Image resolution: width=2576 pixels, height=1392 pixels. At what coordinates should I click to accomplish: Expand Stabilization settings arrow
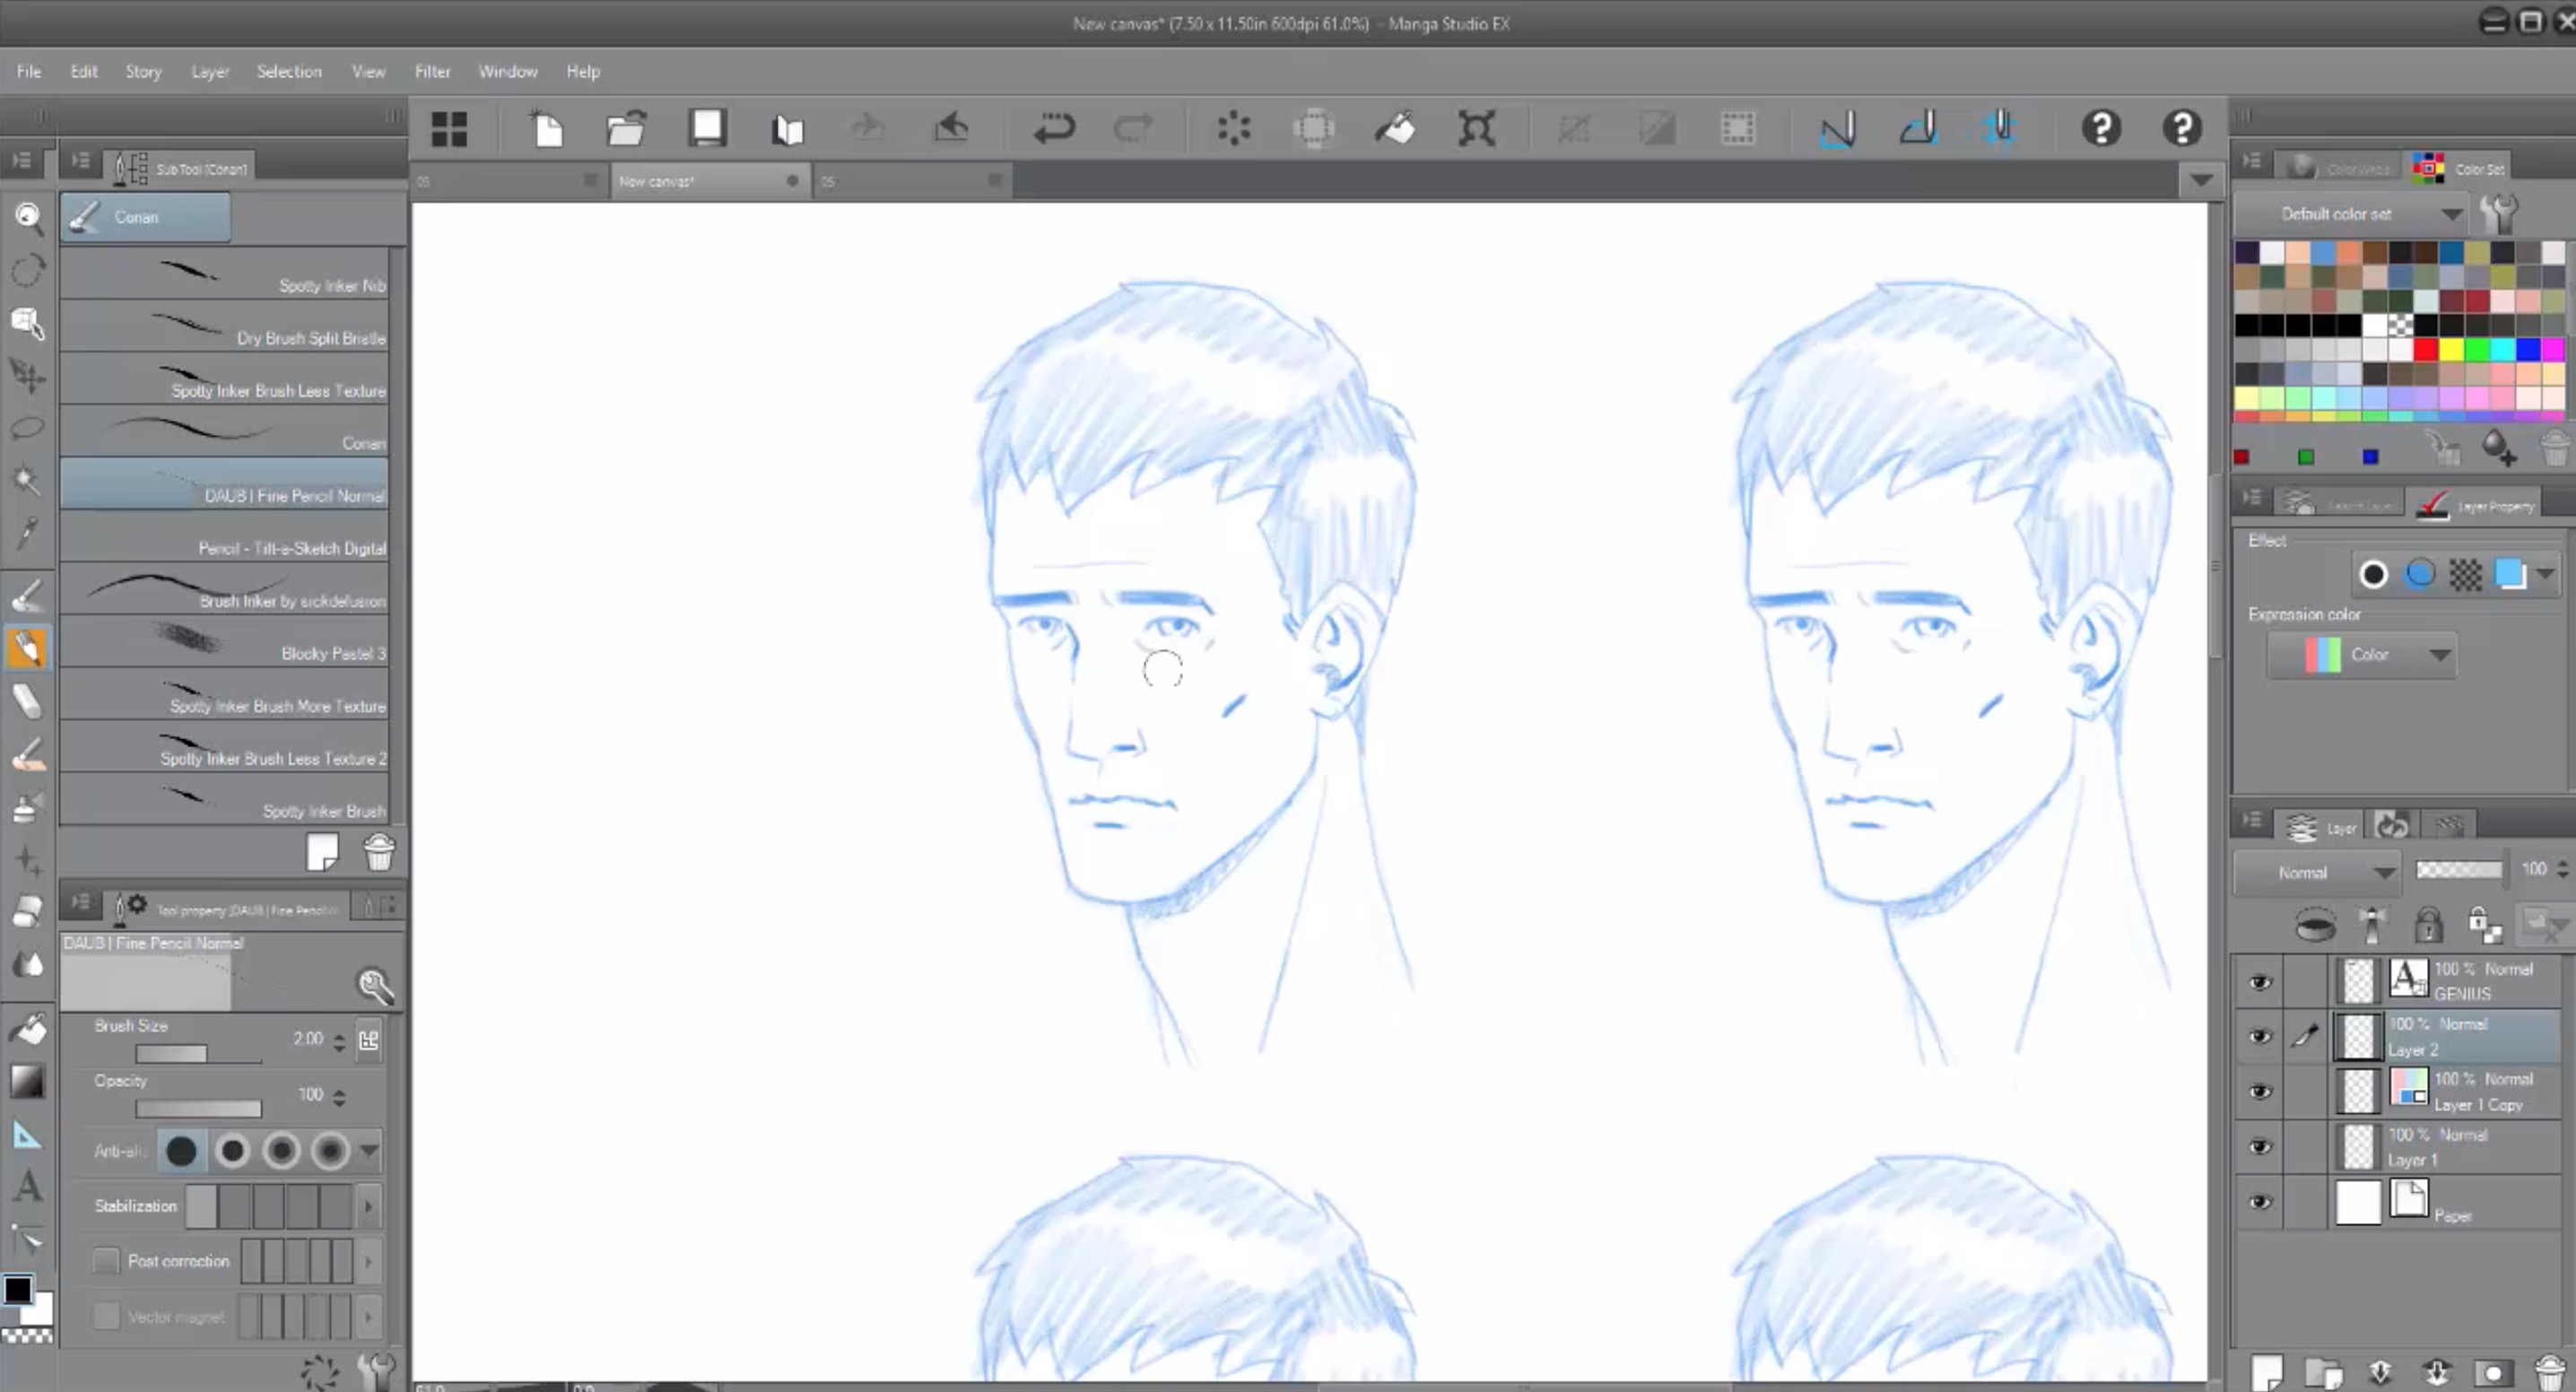369,1206
